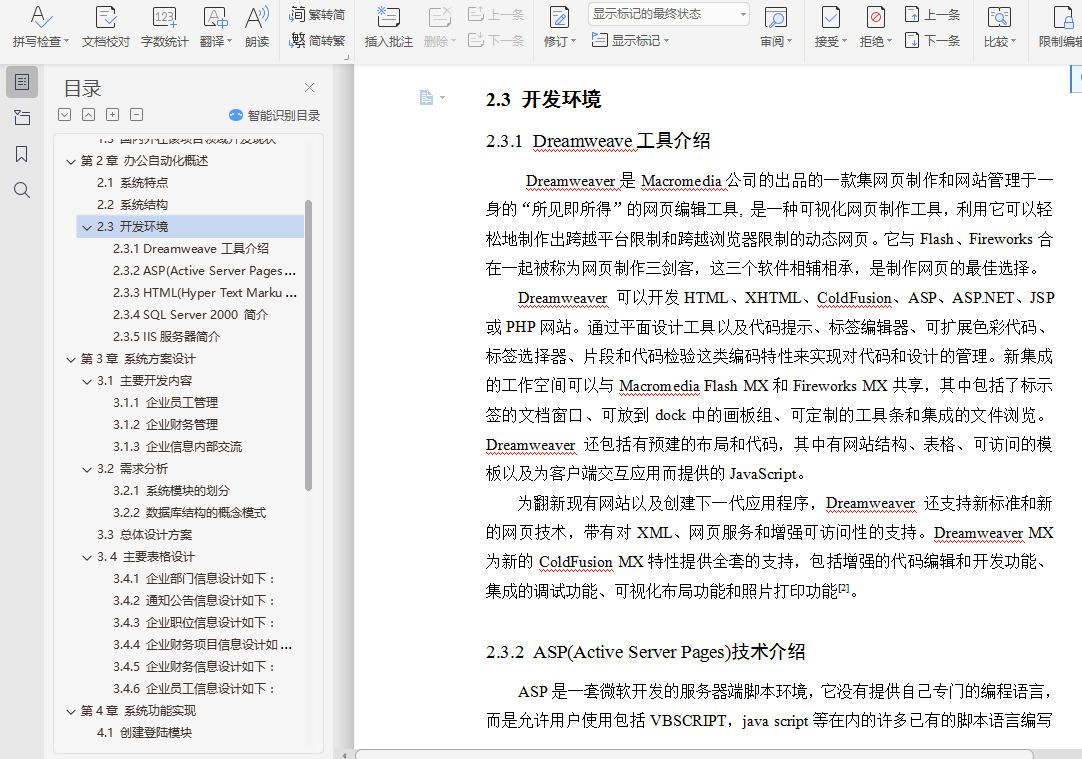
Task: Insert a comment (插入批注)
Action: click(x=388, y=27)
